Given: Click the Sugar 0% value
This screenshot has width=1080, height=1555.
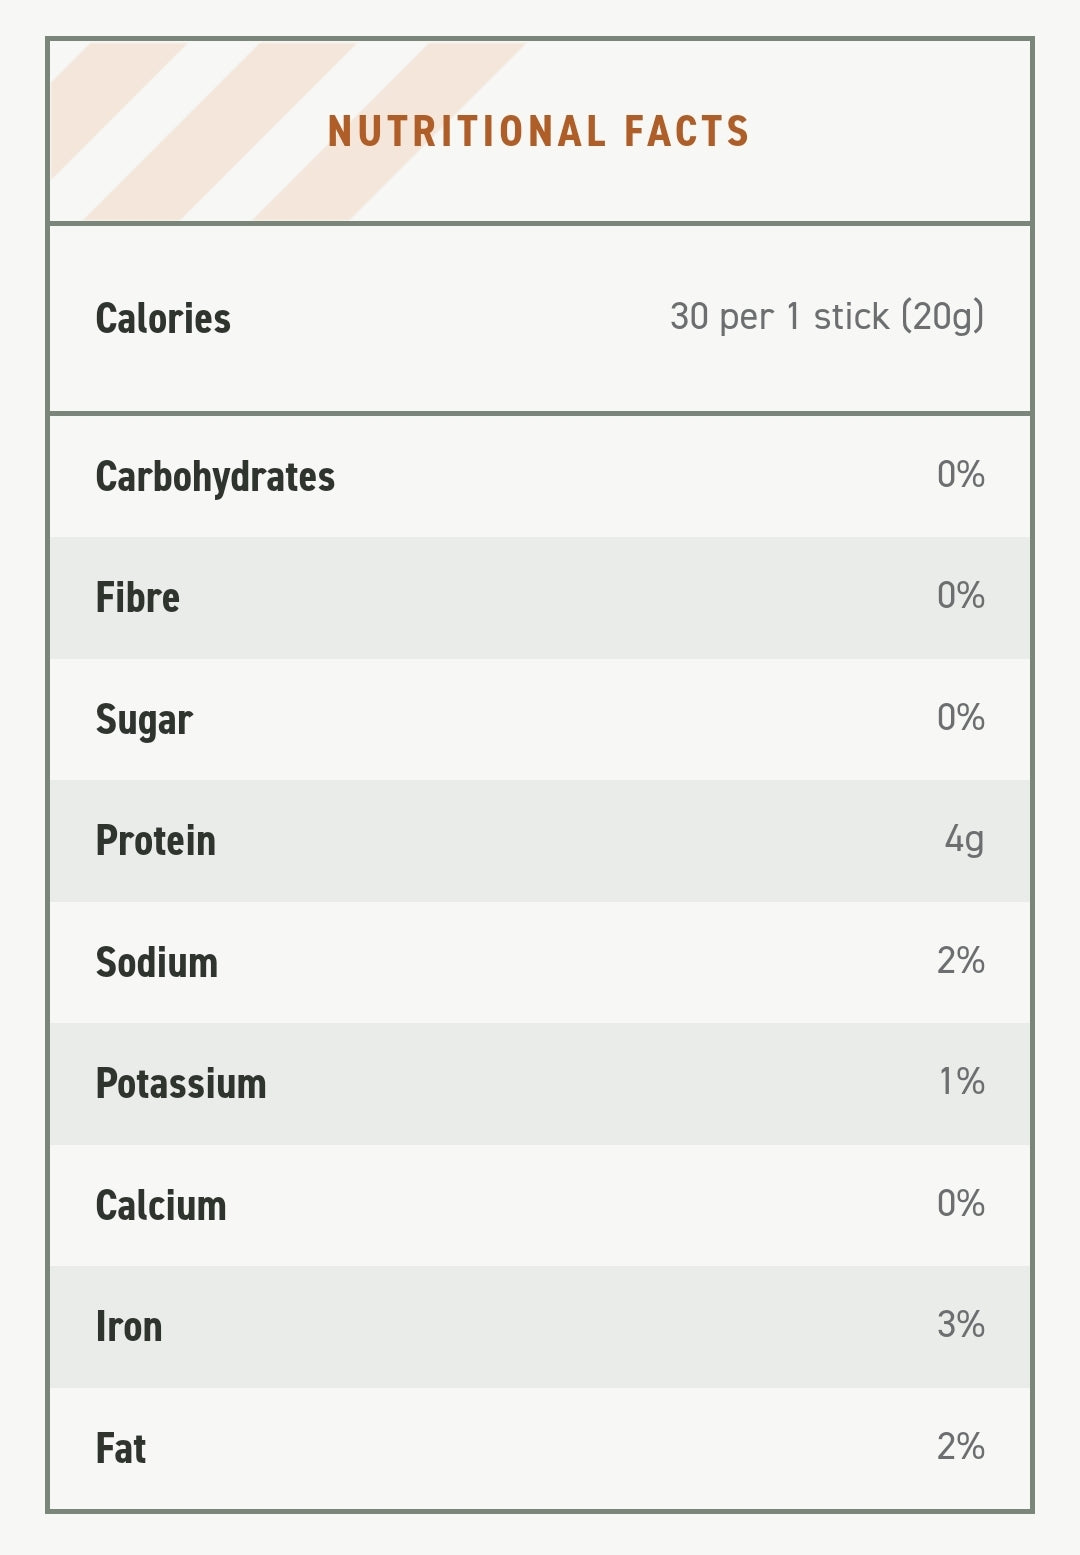Looking at the screenshot, I should pyautogui.click(x=961, y=717).
